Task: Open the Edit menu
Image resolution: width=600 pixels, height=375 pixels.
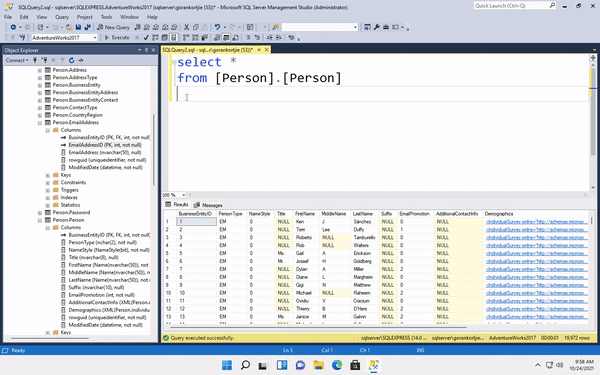Action: [x=24, y=17]
